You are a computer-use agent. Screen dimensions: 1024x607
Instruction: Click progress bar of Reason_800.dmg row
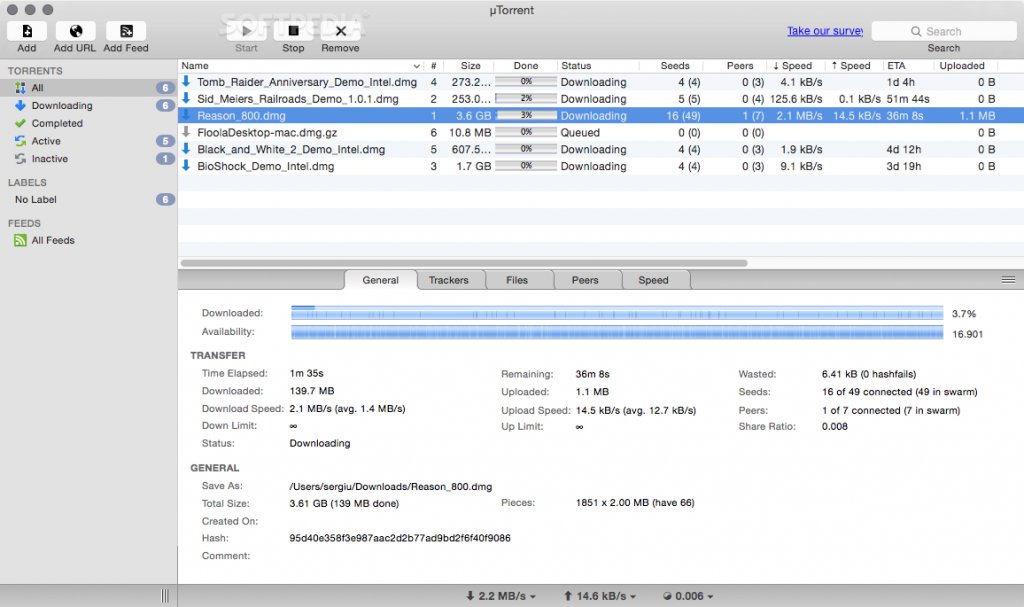click(526, 115)
